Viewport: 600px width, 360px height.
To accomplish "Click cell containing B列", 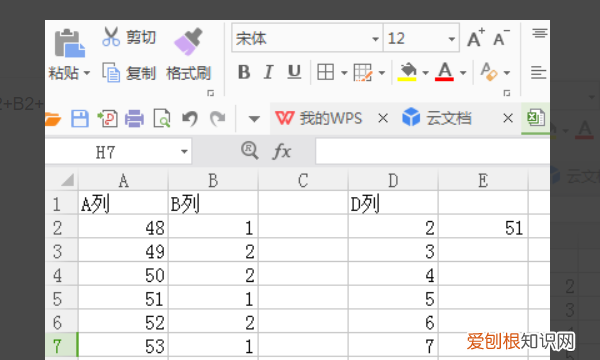I will (x=213, y=203).
